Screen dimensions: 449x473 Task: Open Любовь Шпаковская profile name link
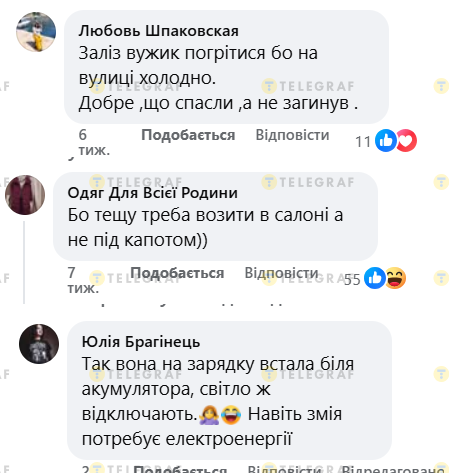pyautogui.click(x=159, y=31)
